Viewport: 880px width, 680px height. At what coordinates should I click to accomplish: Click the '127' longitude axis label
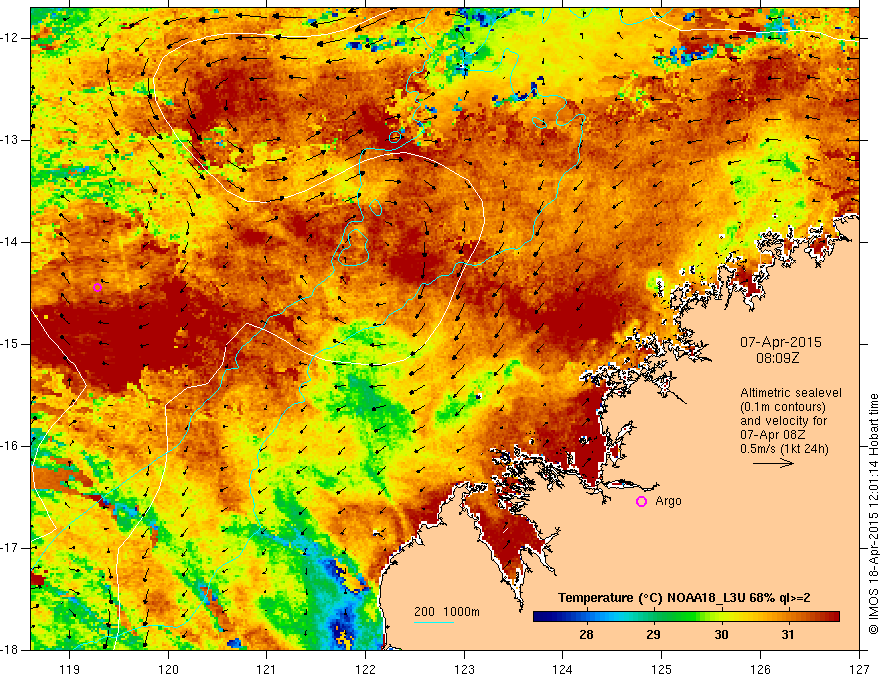[859, 669]
